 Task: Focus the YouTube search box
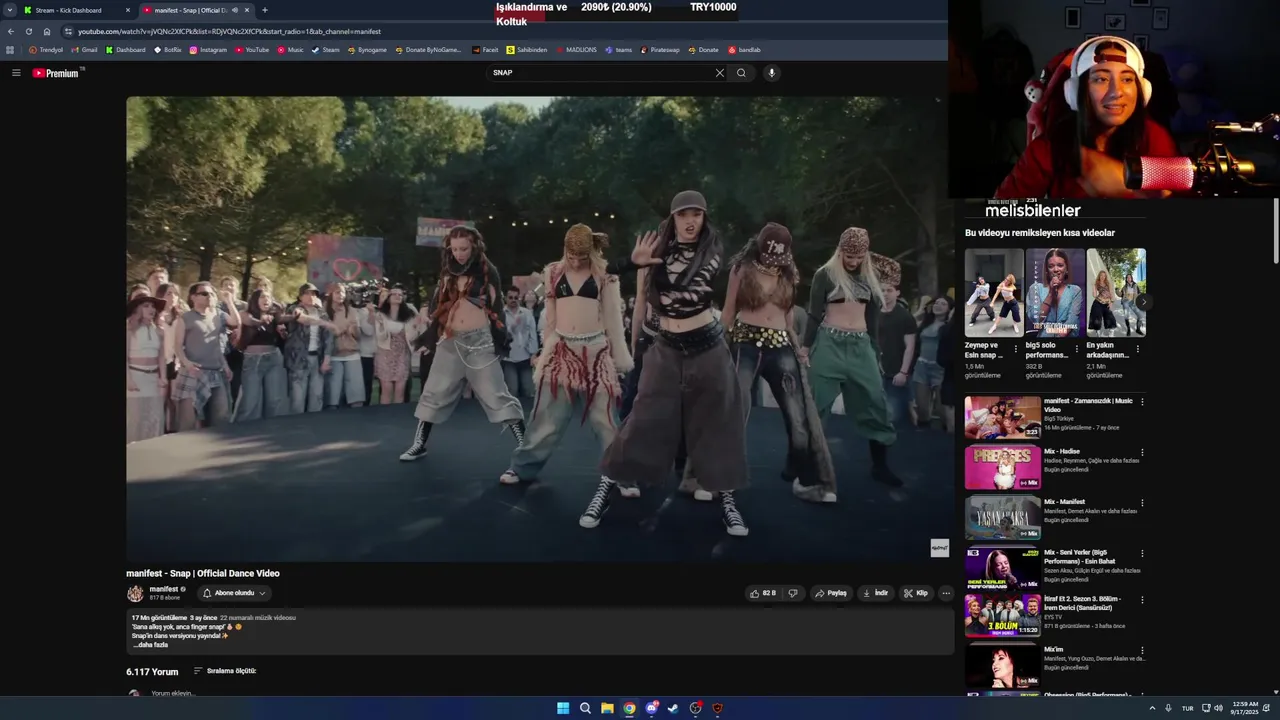(x=600, y=73)
